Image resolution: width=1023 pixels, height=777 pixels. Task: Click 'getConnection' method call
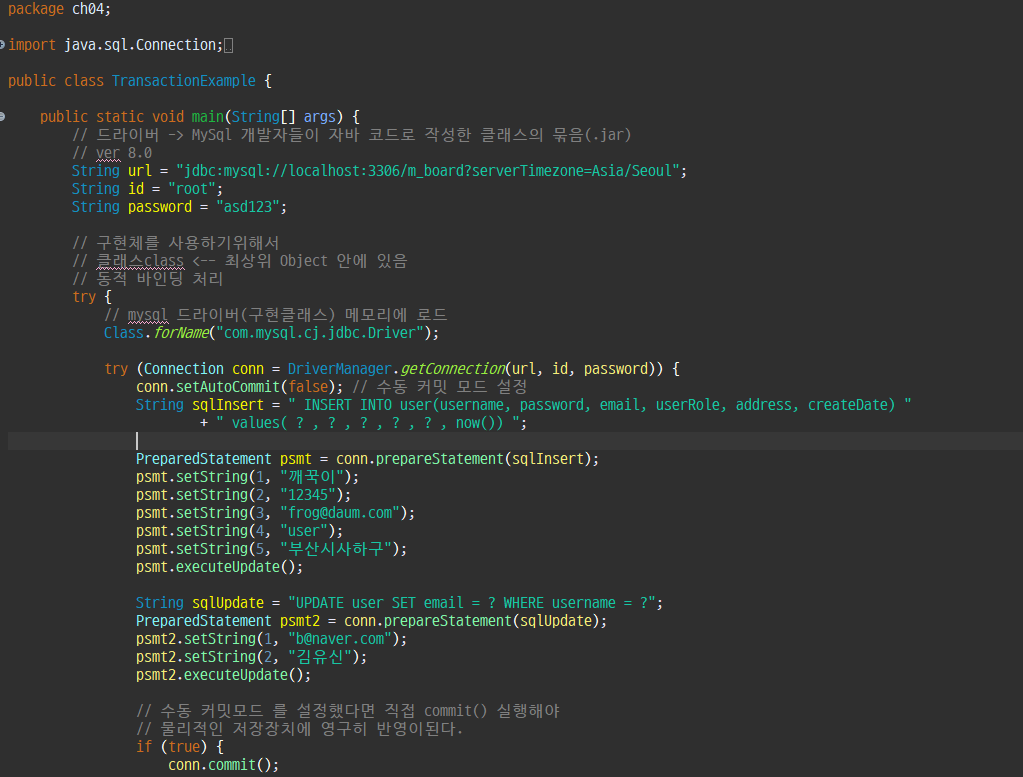pyautogui.click(x=452, y=369)
